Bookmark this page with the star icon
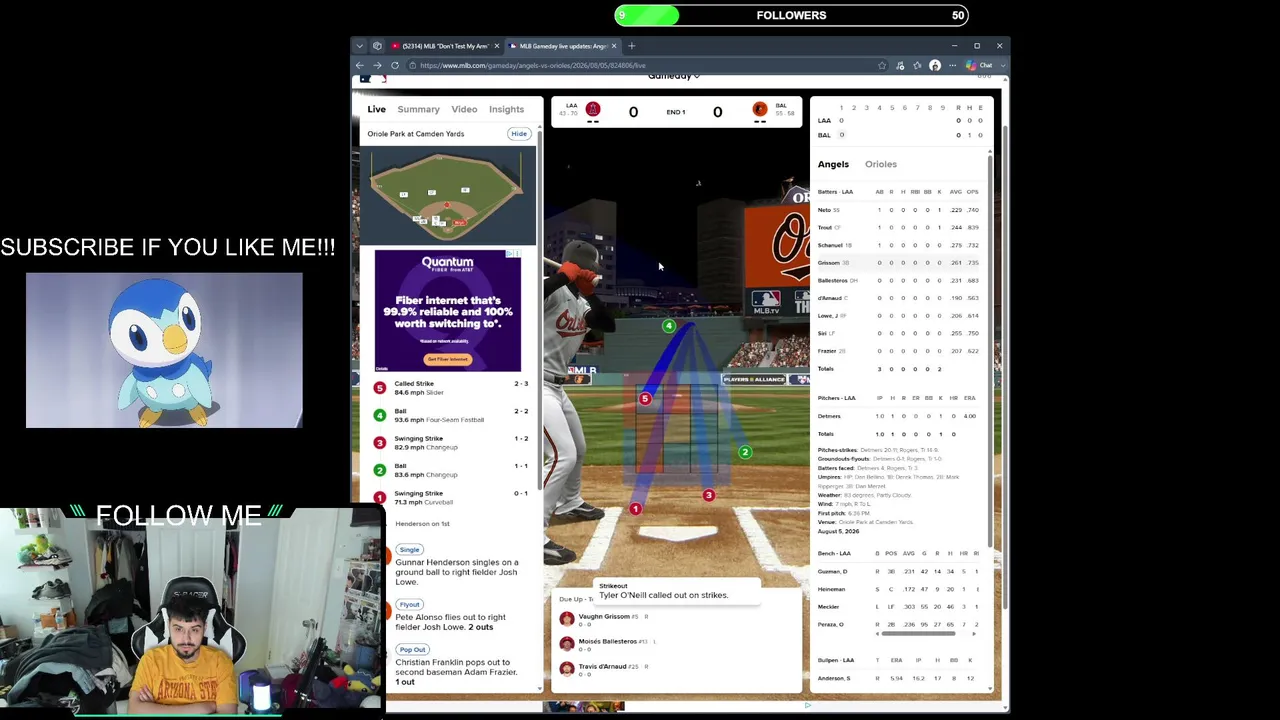The height and width of the screenshot is (720, 1280). (x=882, y=66)
